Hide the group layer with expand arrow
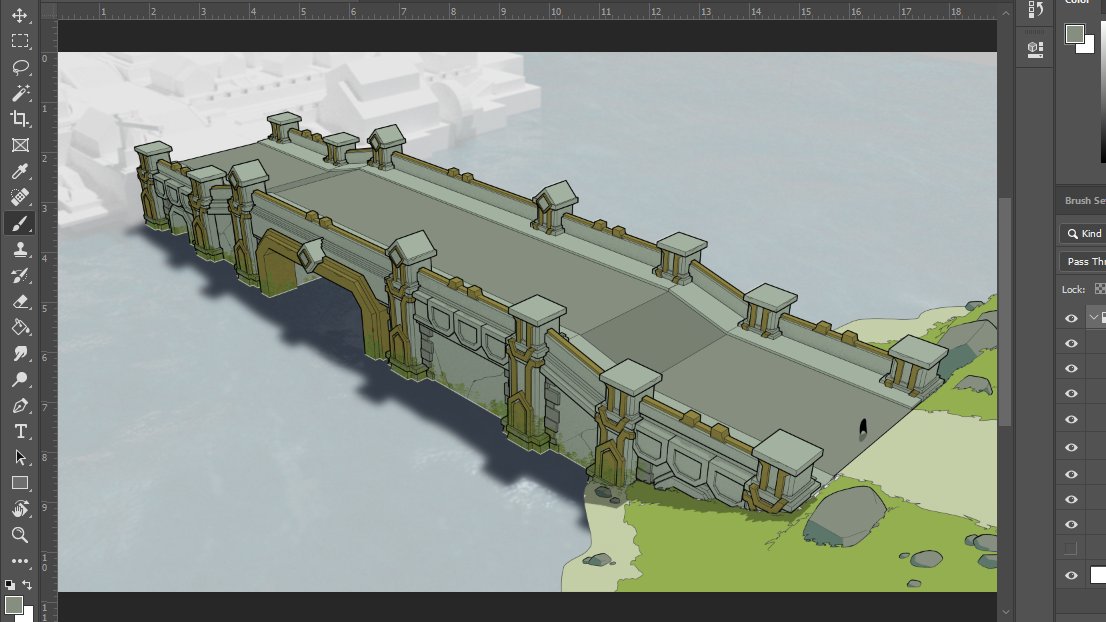This screenshot has height=622, width=1106. [x=1071, y=318]
